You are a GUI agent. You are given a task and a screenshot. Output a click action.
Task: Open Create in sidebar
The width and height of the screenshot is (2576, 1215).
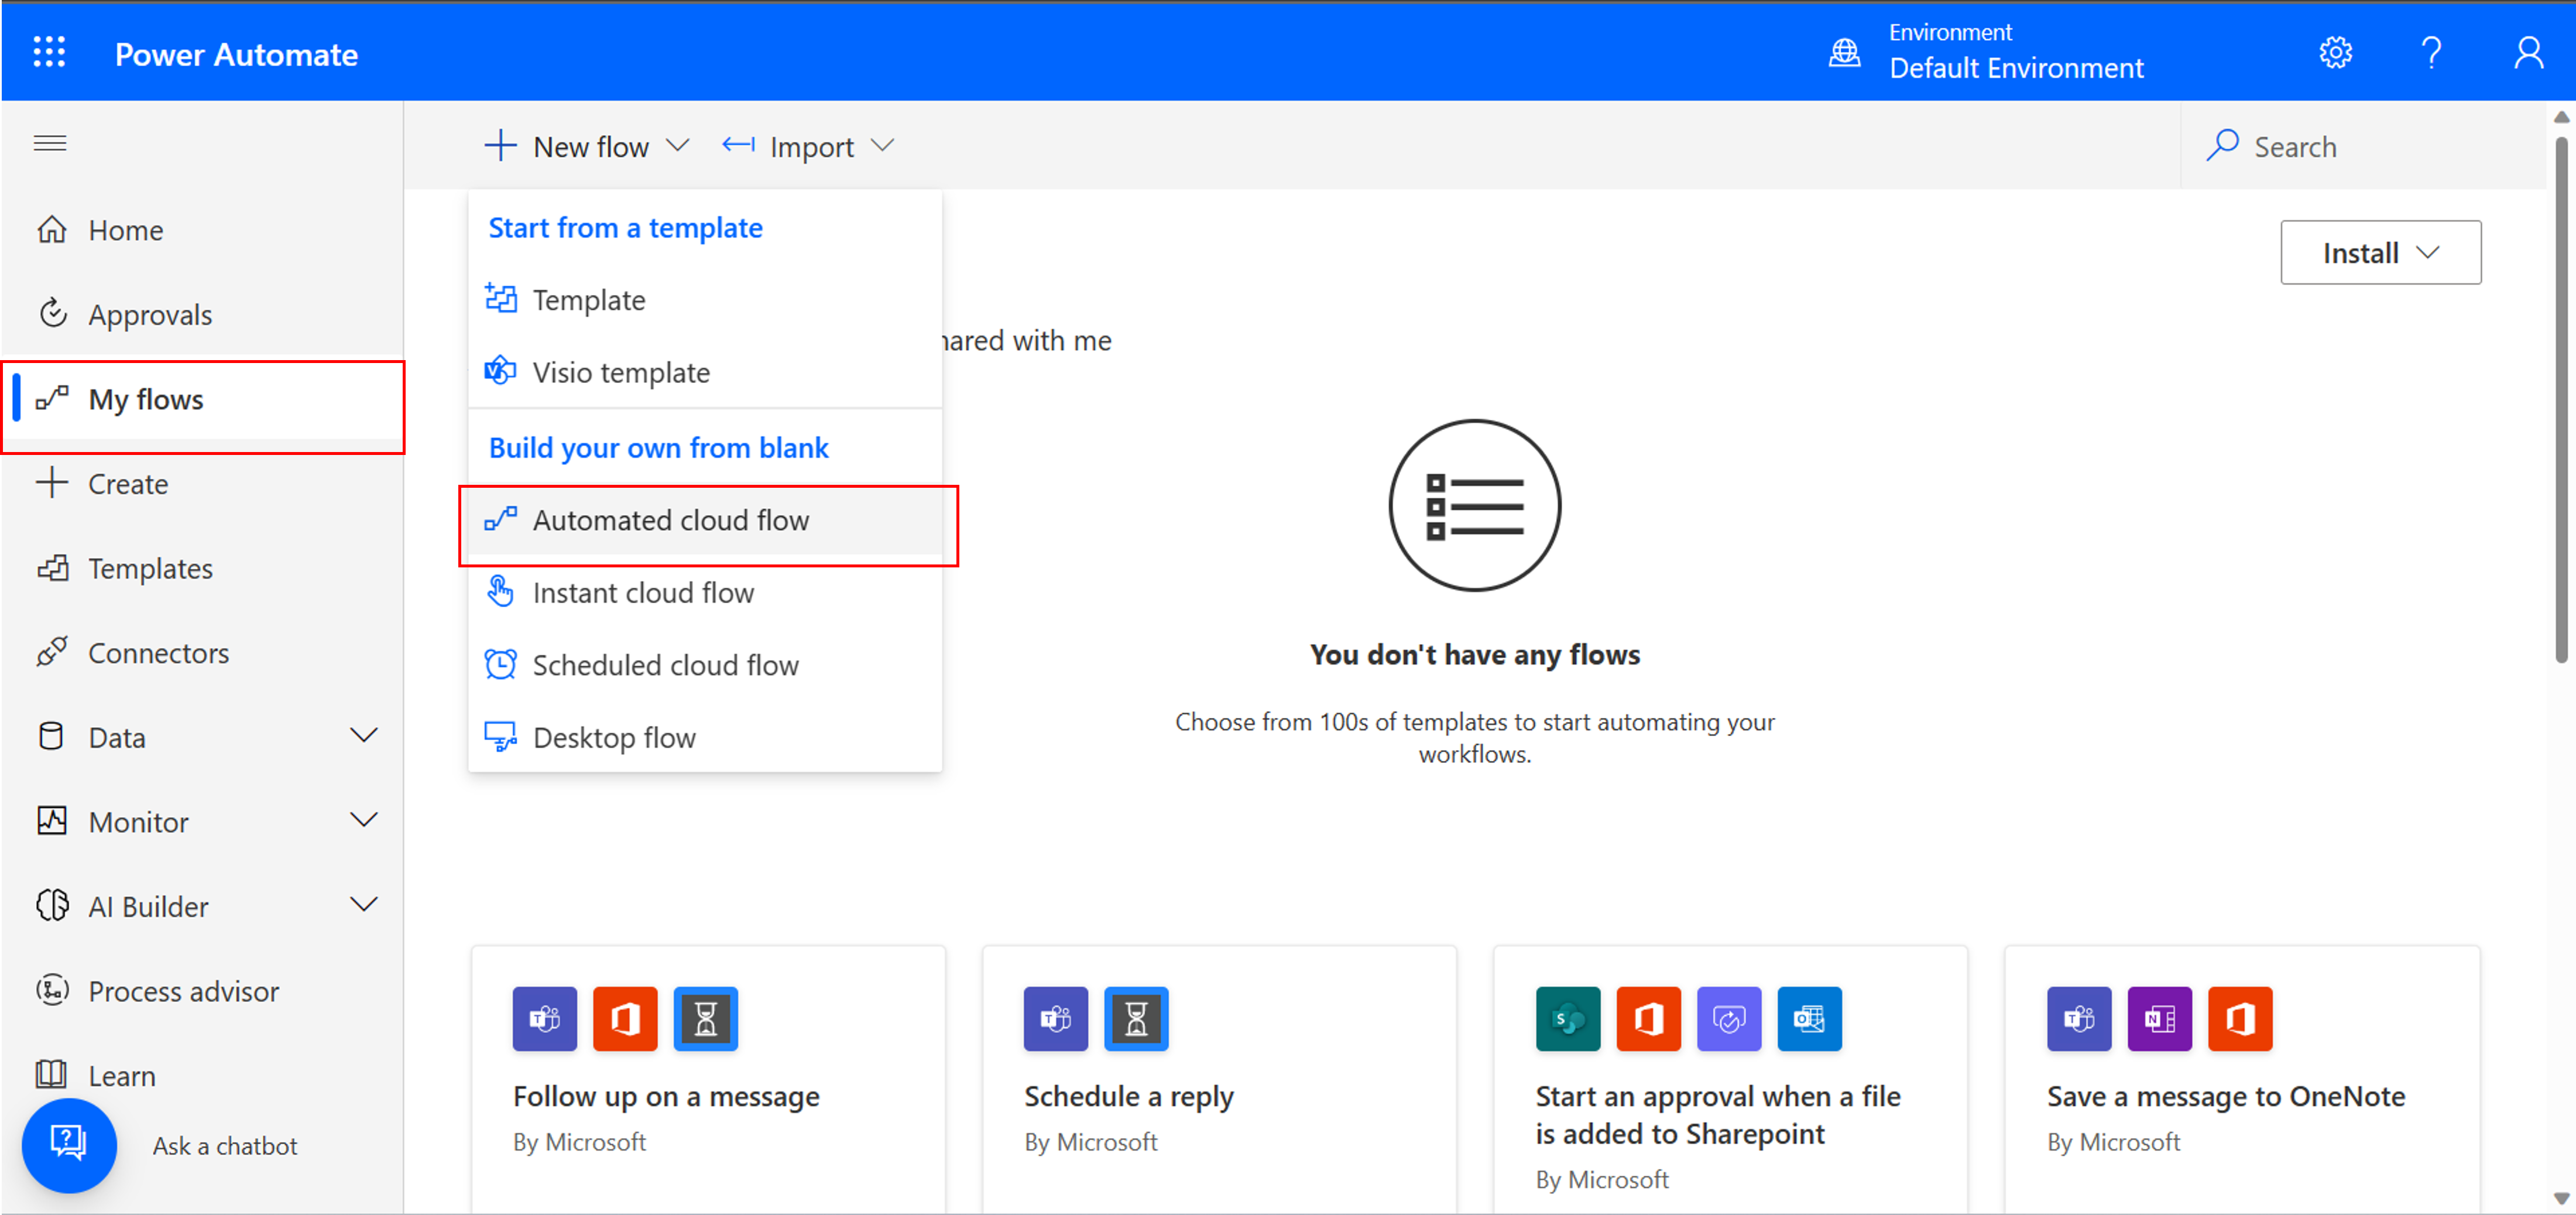pyautogui.click(x=203, y=484)
